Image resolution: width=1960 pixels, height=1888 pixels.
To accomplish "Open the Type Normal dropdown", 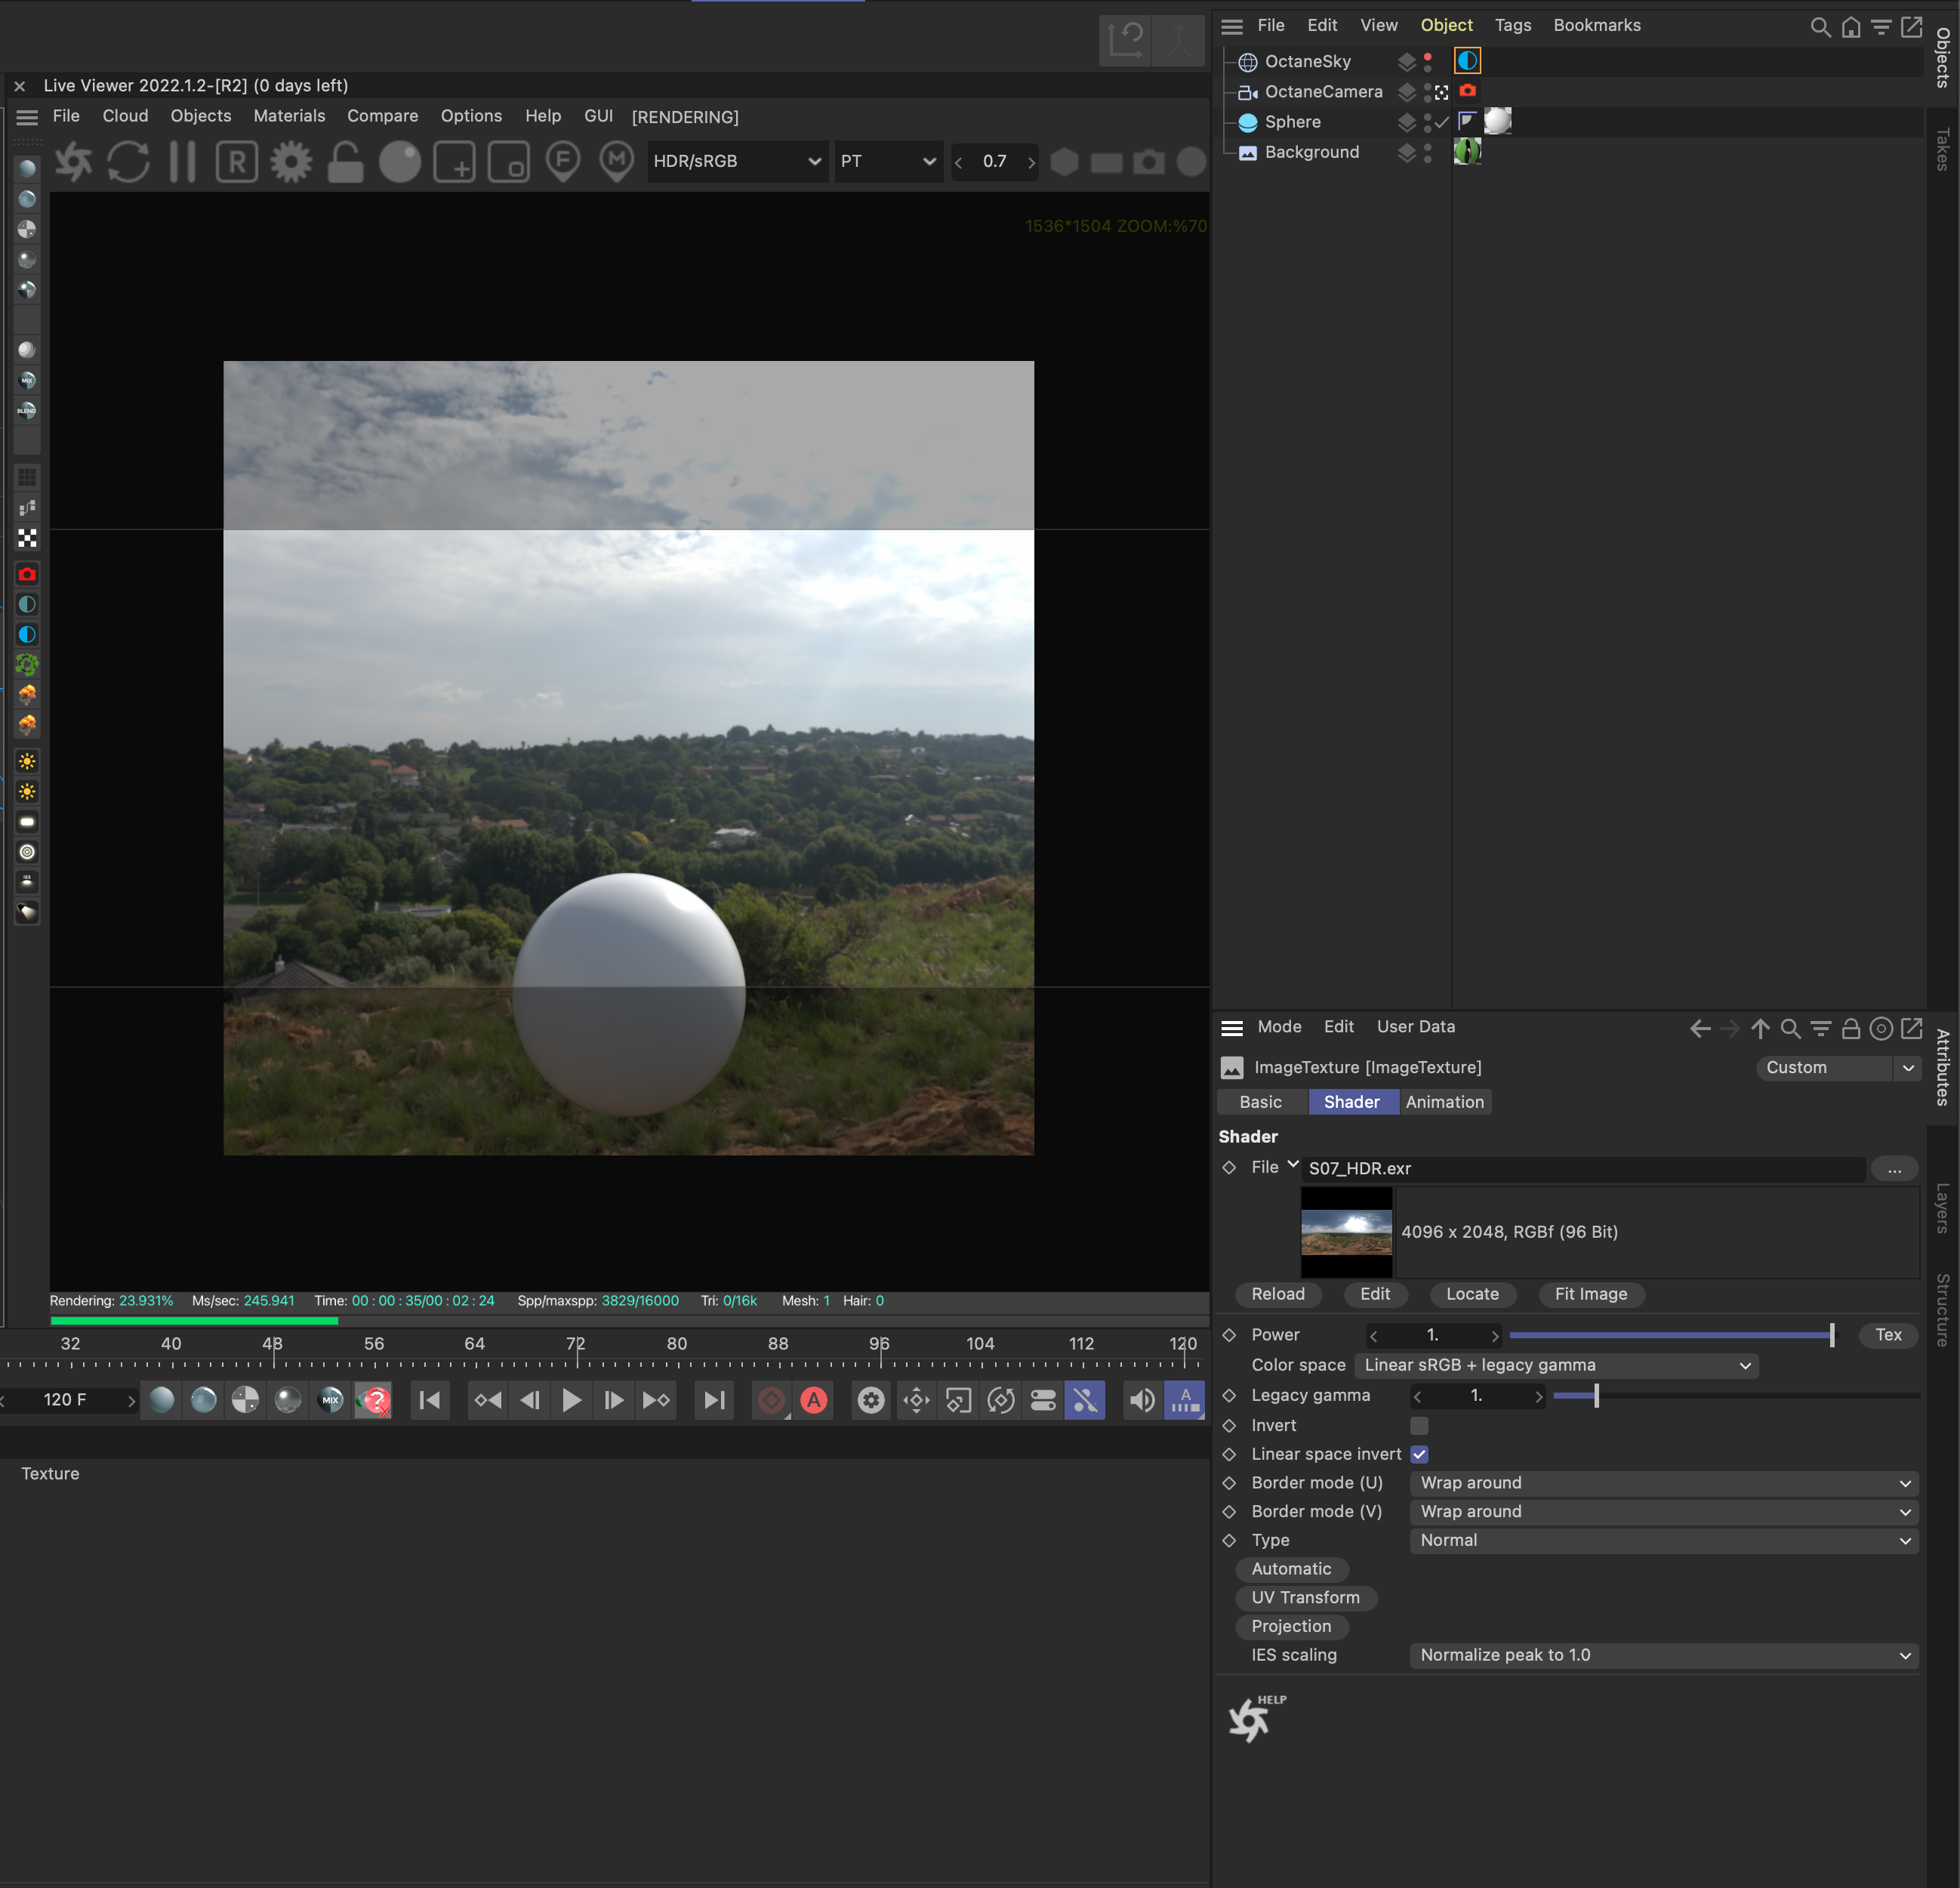I will pyautogui.click(x=1664, y=1541).
